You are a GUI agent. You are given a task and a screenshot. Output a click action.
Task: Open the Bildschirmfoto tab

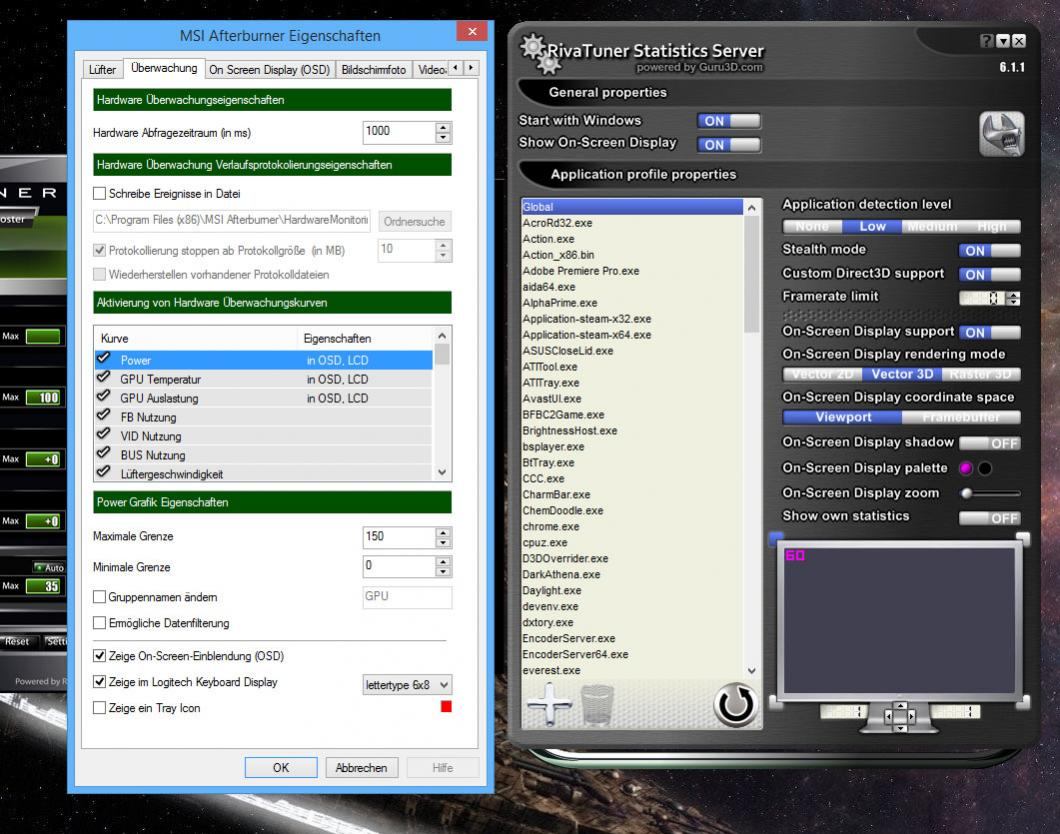pos(373,70)
